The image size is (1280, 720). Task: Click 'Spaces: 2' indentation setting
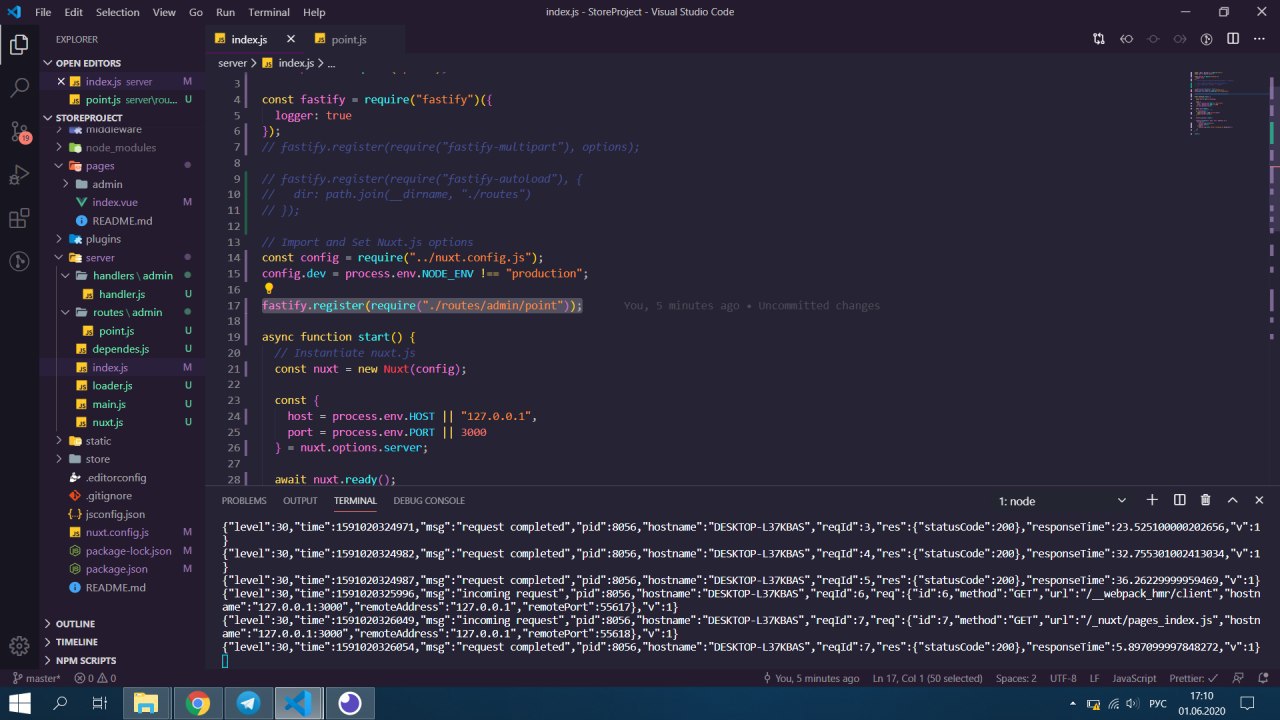[1016, 678]
